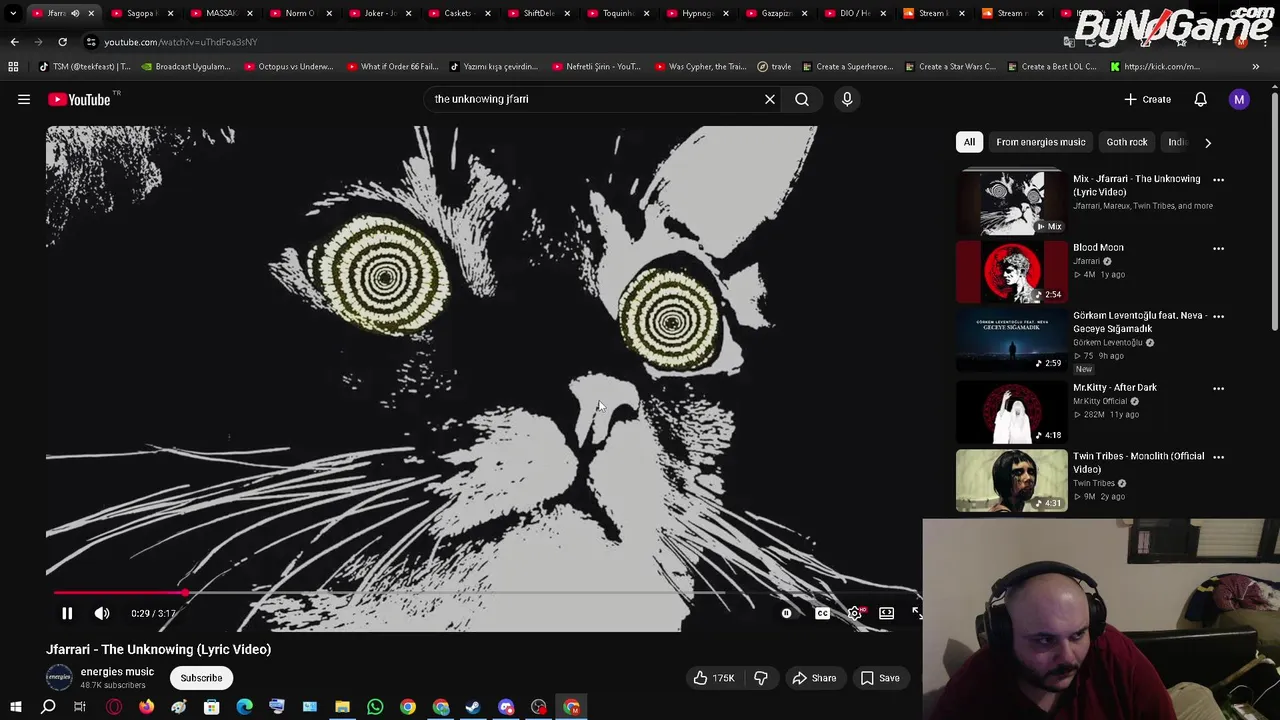Select From energies music chip
Image resolution: width=1280 pixels, height=720 pixels.
pos(1040,142)
